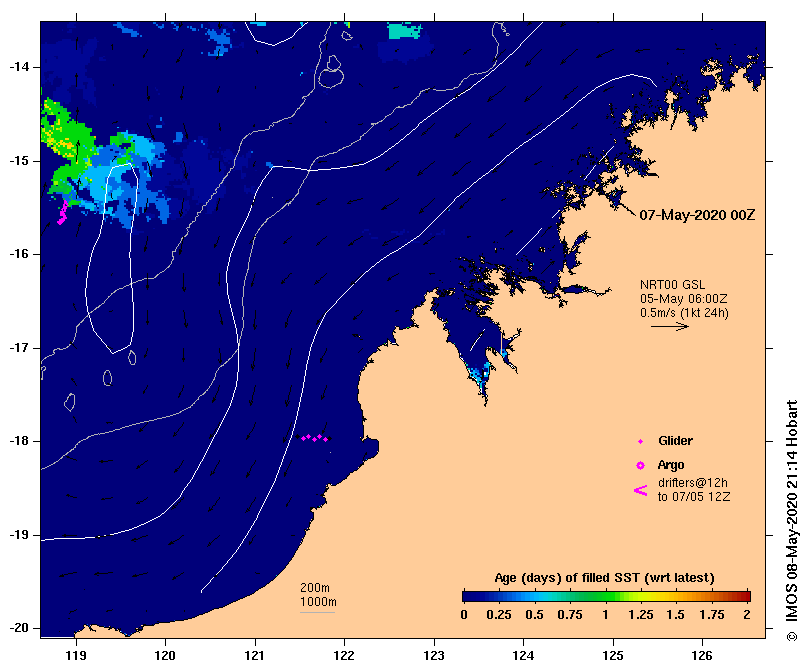
Task: Click the latitude axis label -14
Action: [x=19, y=67]
